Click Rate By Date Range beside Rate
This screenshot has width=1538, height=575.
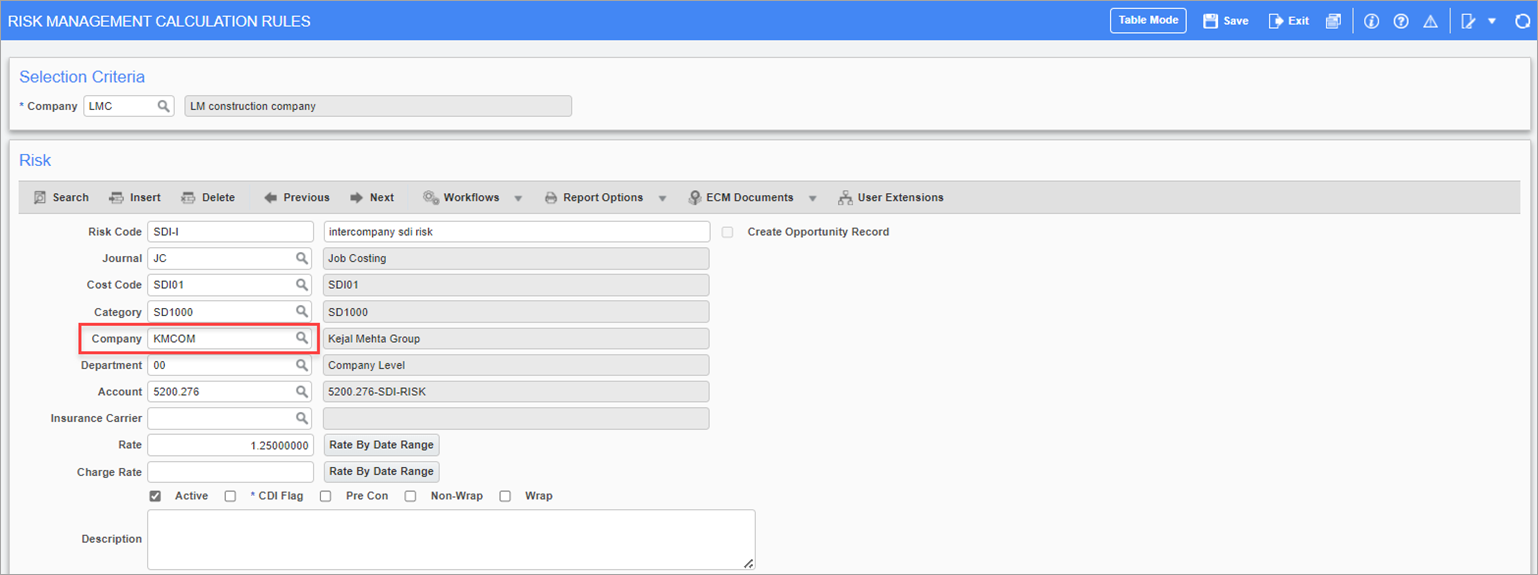click(381, 445)
